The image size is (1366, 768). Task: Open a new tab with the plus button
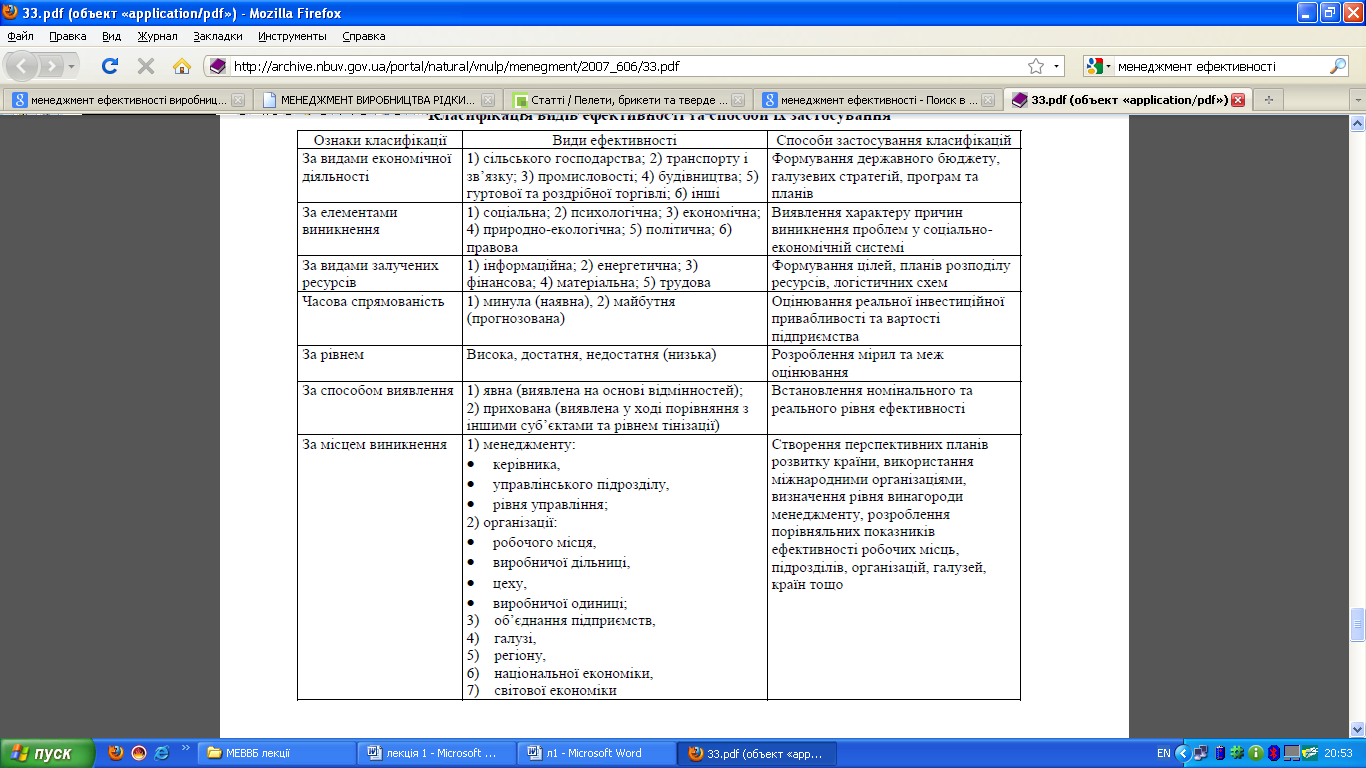tap(1268, 100)
